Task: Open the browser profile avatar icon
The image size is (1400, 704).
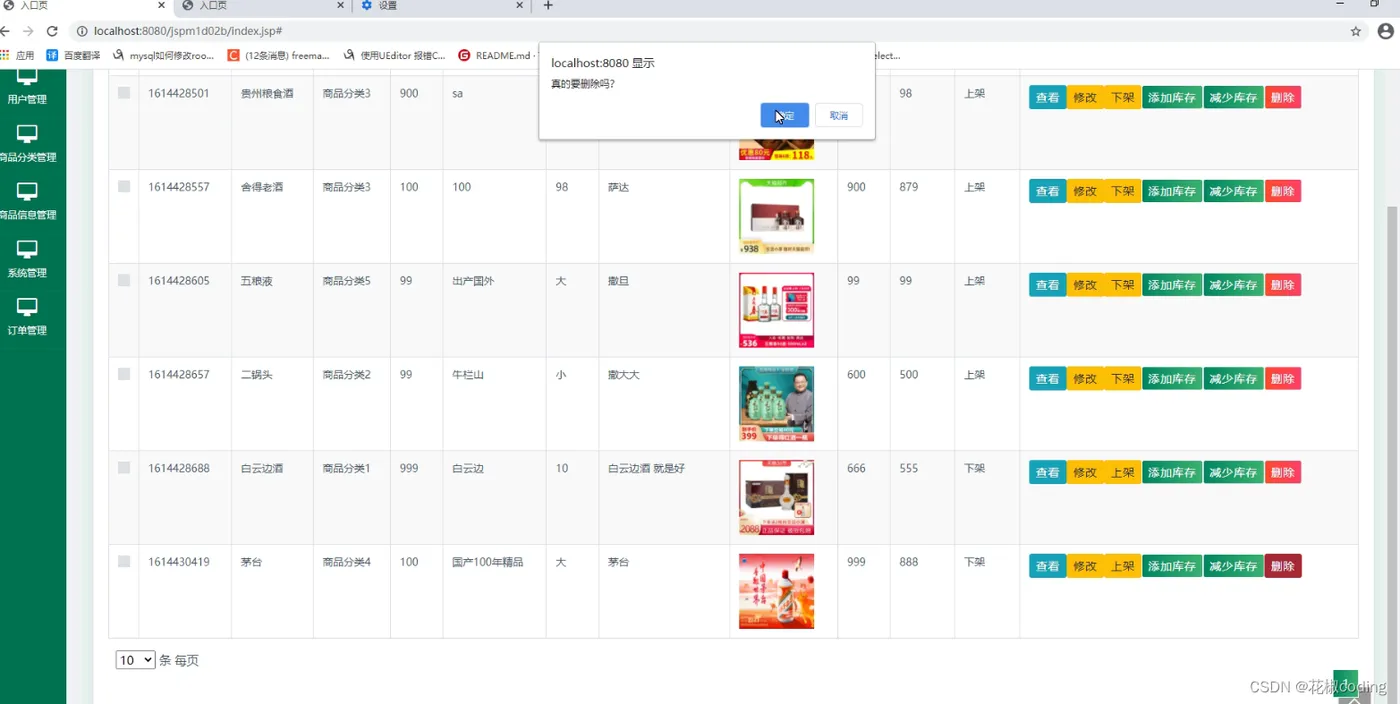Action: 1385,31
